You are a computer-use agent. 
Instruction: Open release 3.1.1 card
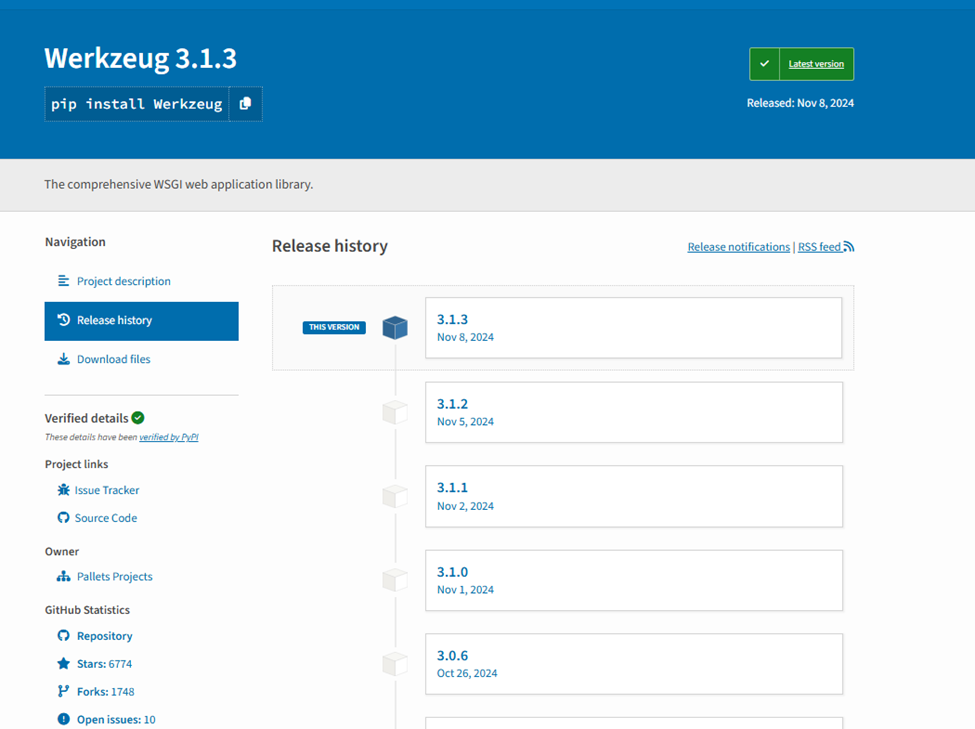coord(634,496)
